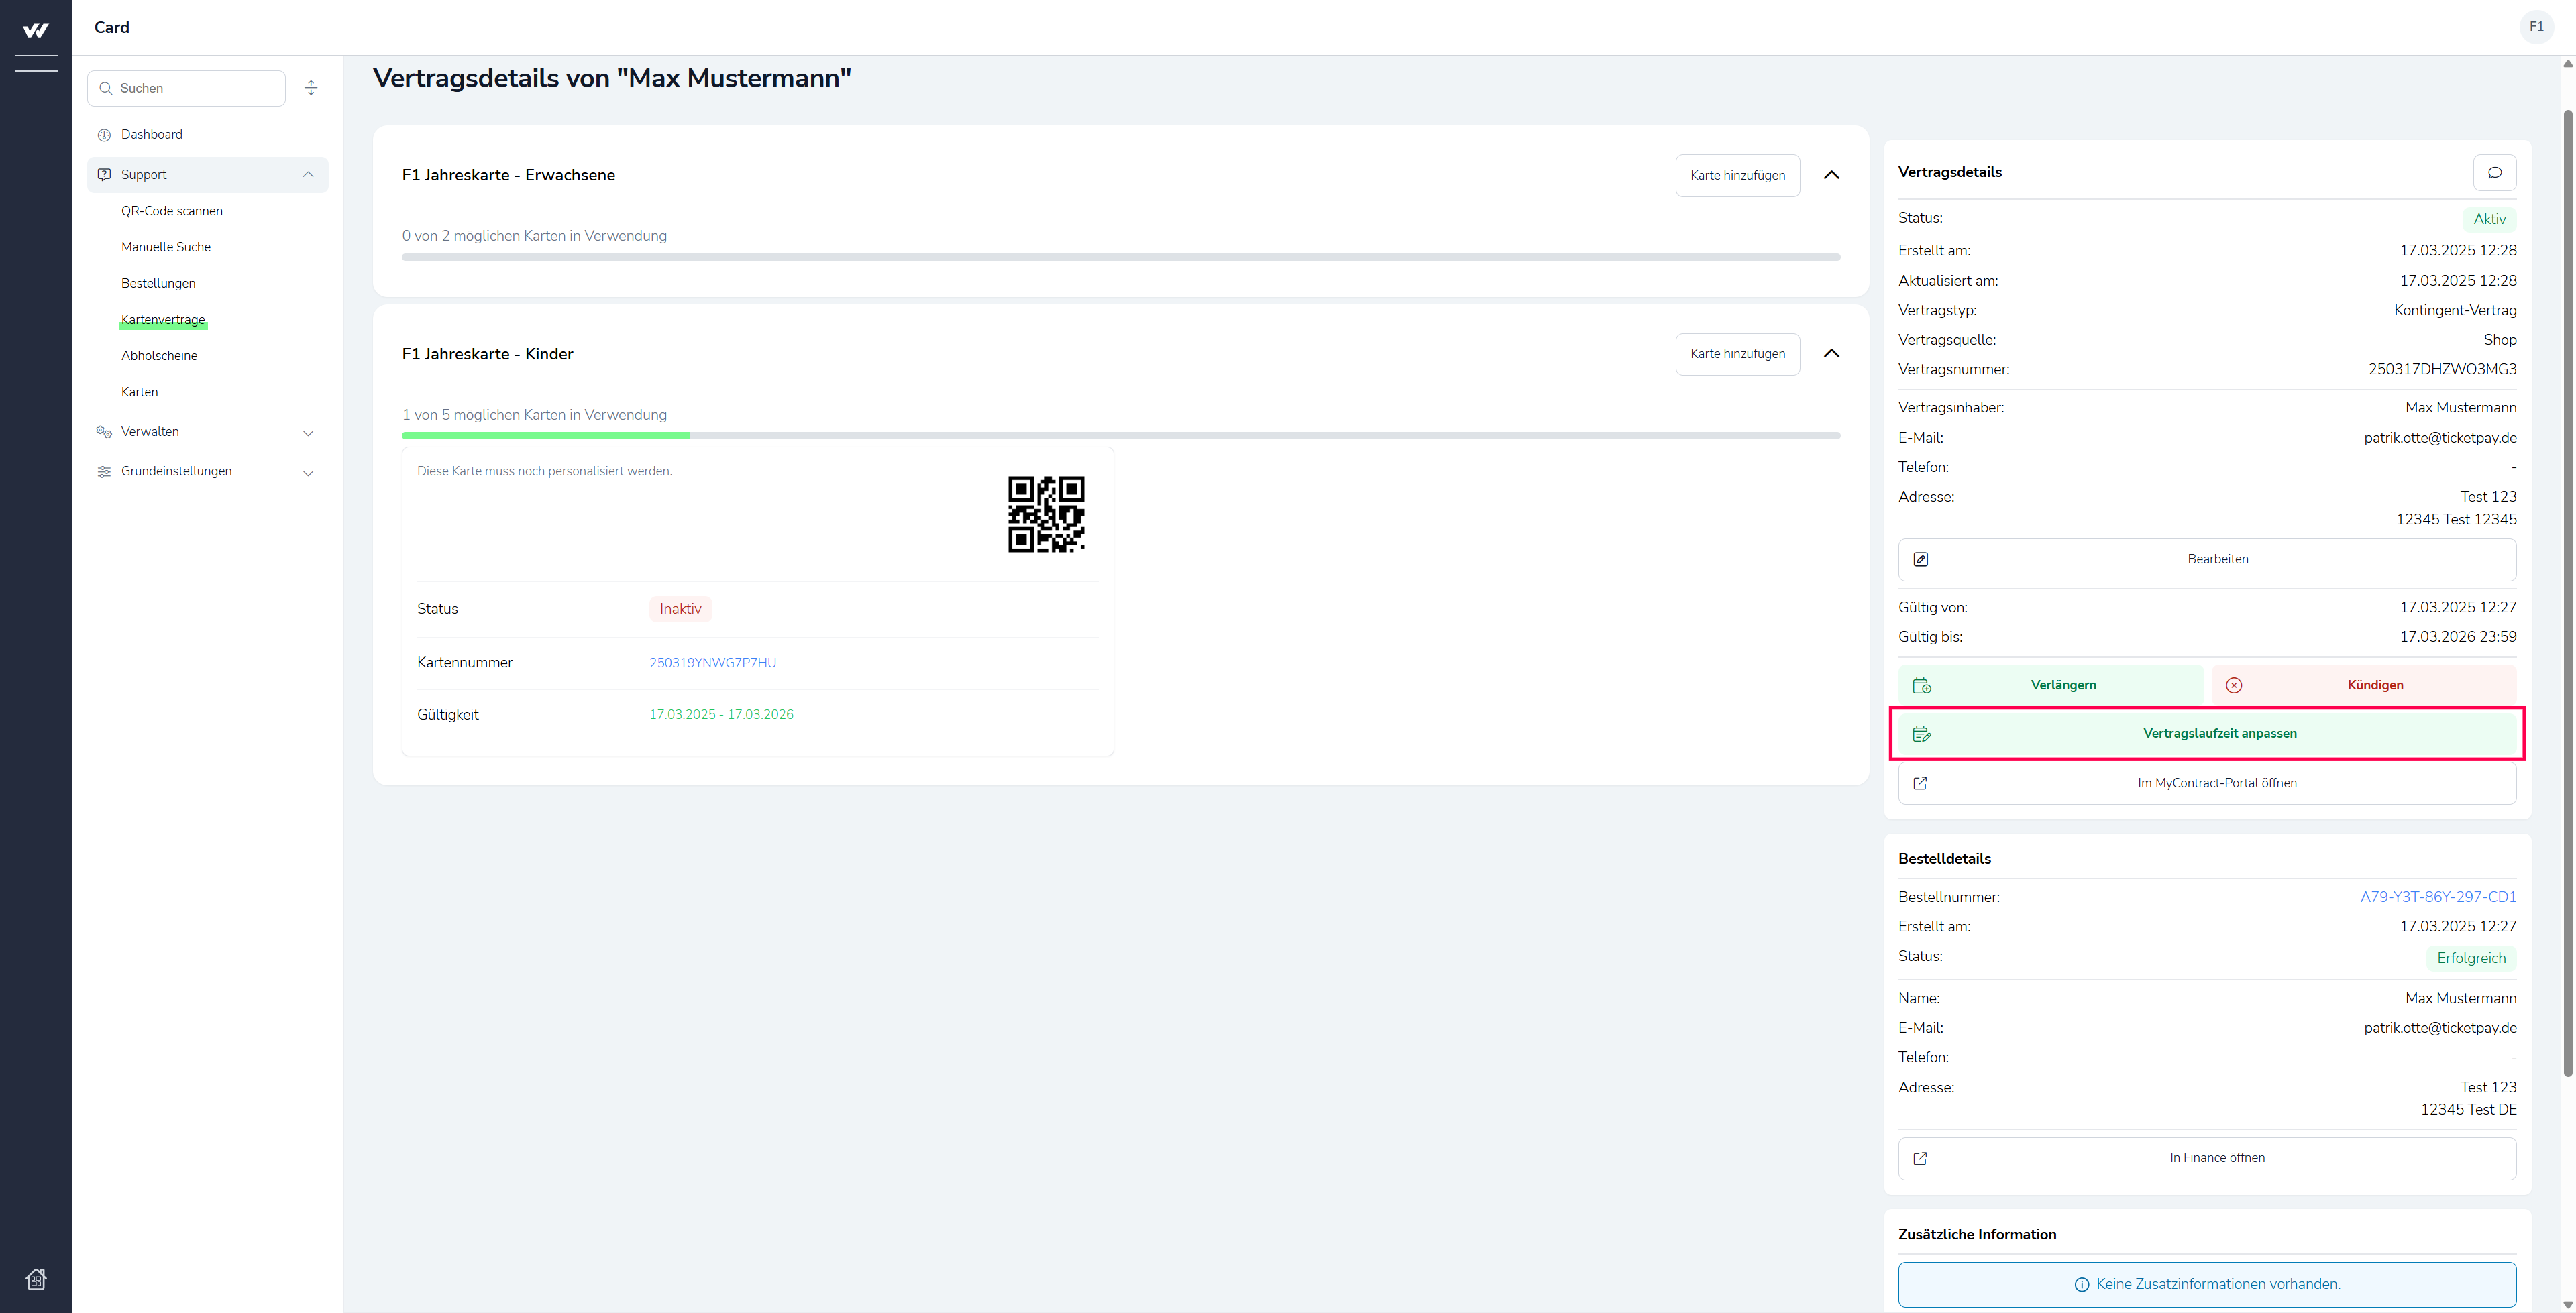Click the comment bubble icon in Vertragsdetails

[x=2494, y=173]
